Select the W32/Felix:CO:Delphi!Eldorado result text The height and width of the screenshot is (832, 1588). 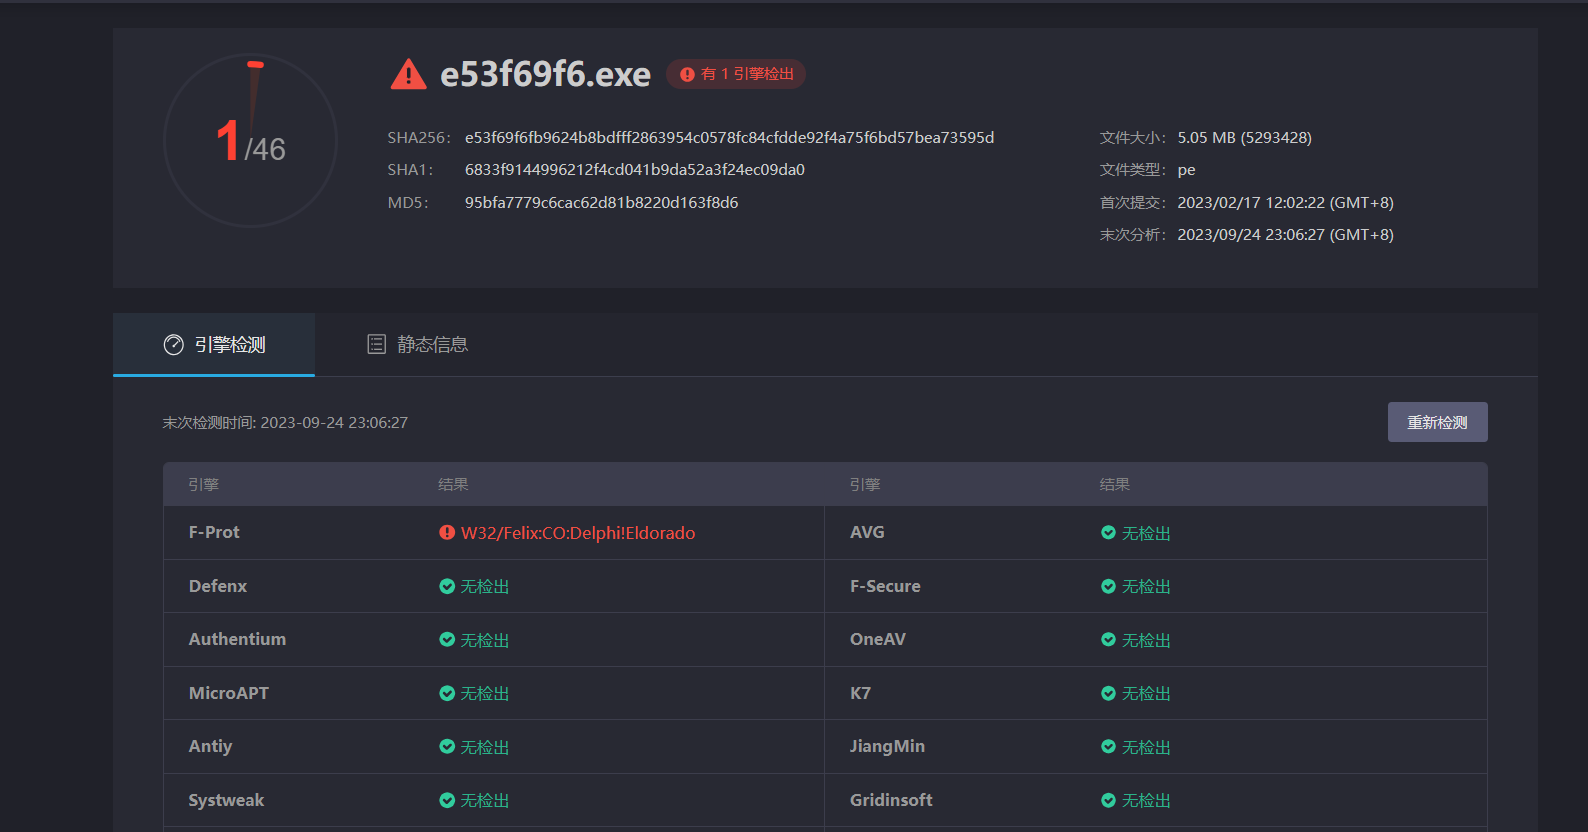pyautogui.click(x=578, y=533)
